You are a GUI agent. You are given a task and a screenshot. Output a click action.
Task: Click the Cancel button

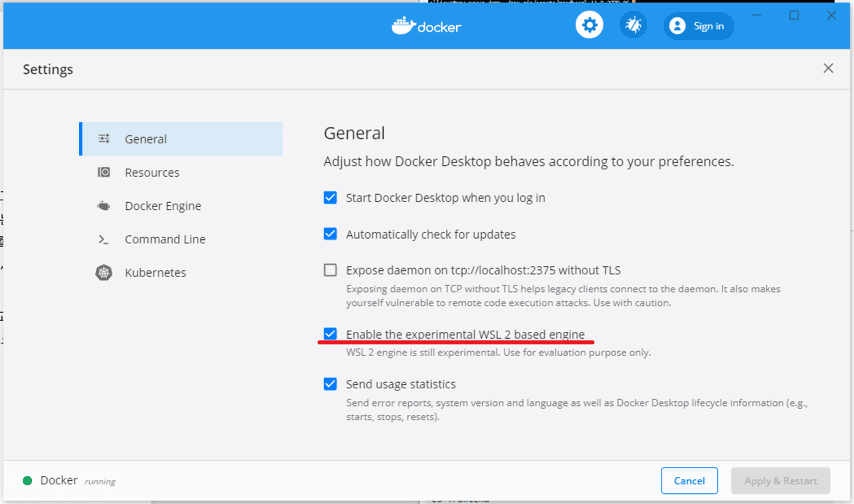689,481
